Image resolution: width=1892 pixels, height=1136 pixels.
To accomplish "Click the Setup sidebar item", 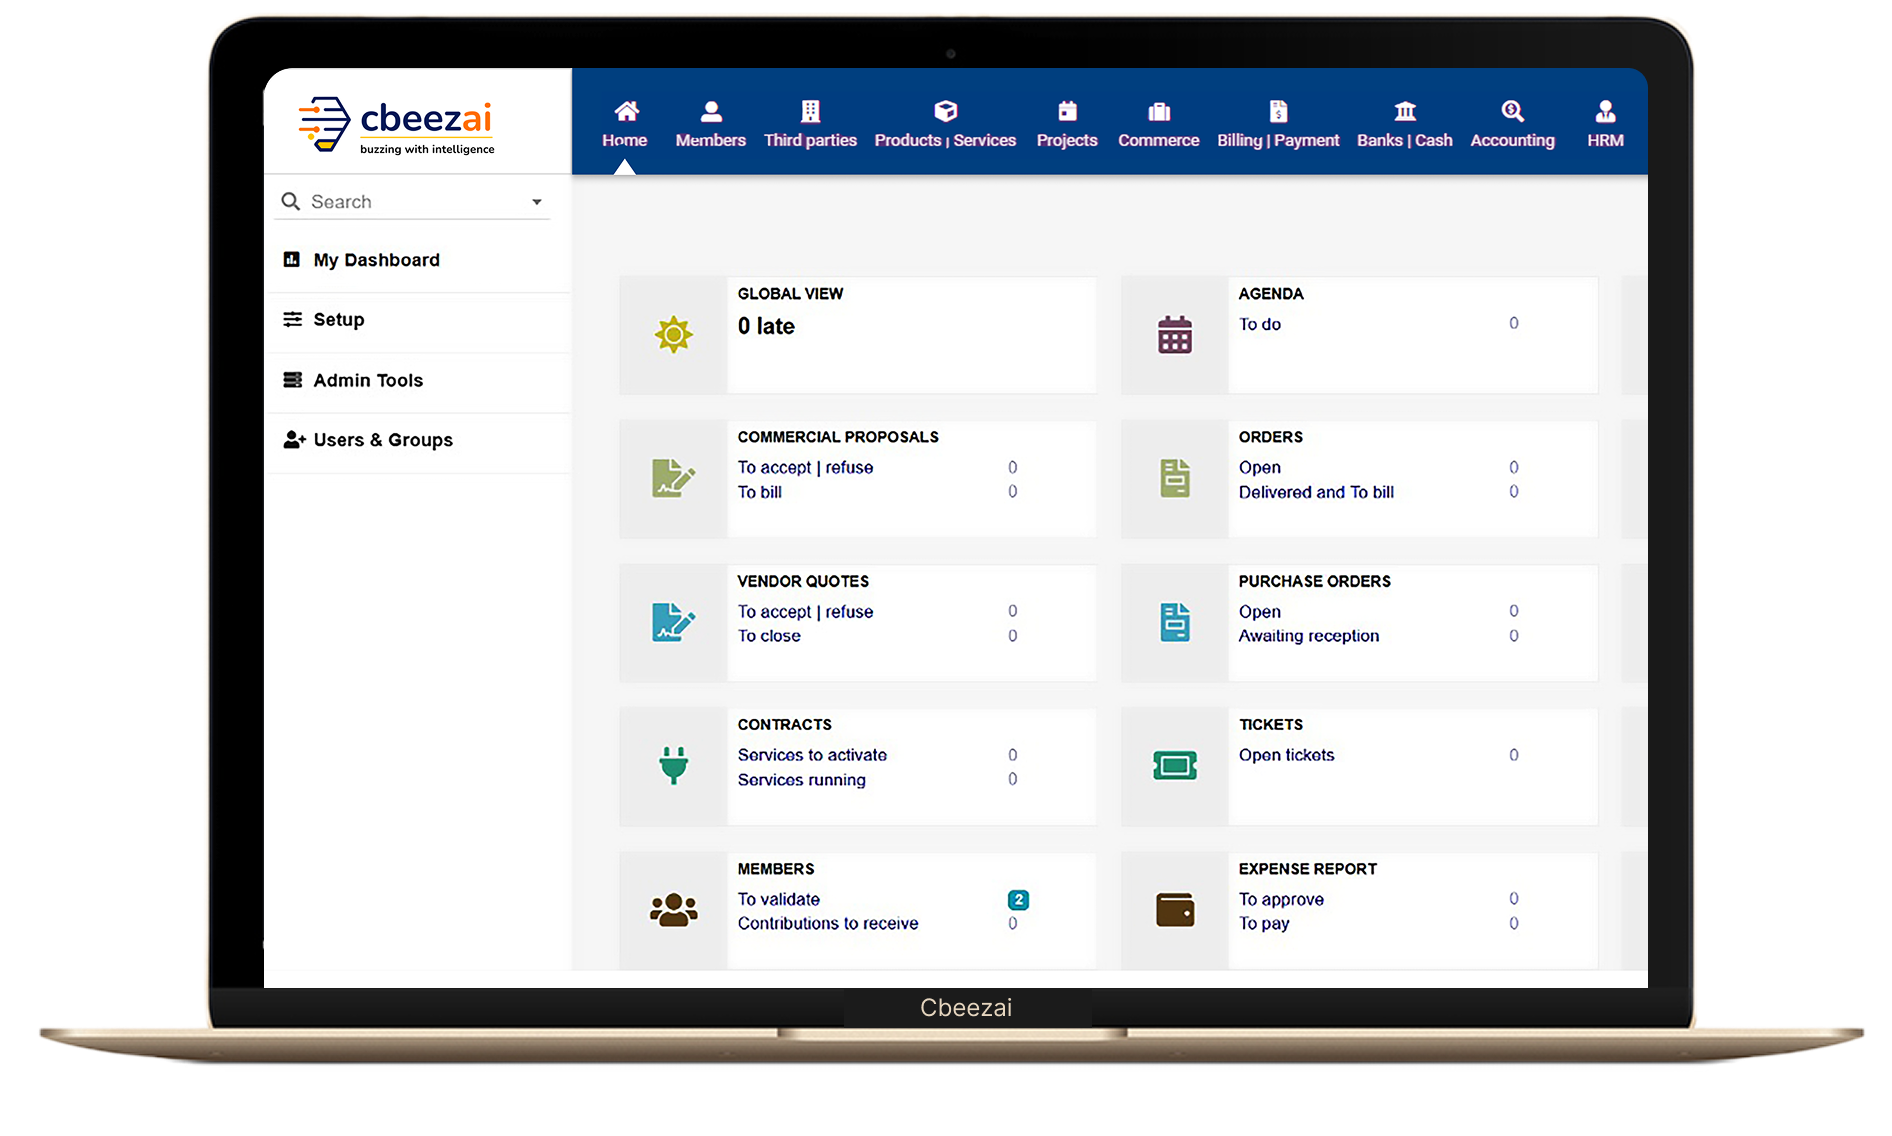I will [338, 320].
